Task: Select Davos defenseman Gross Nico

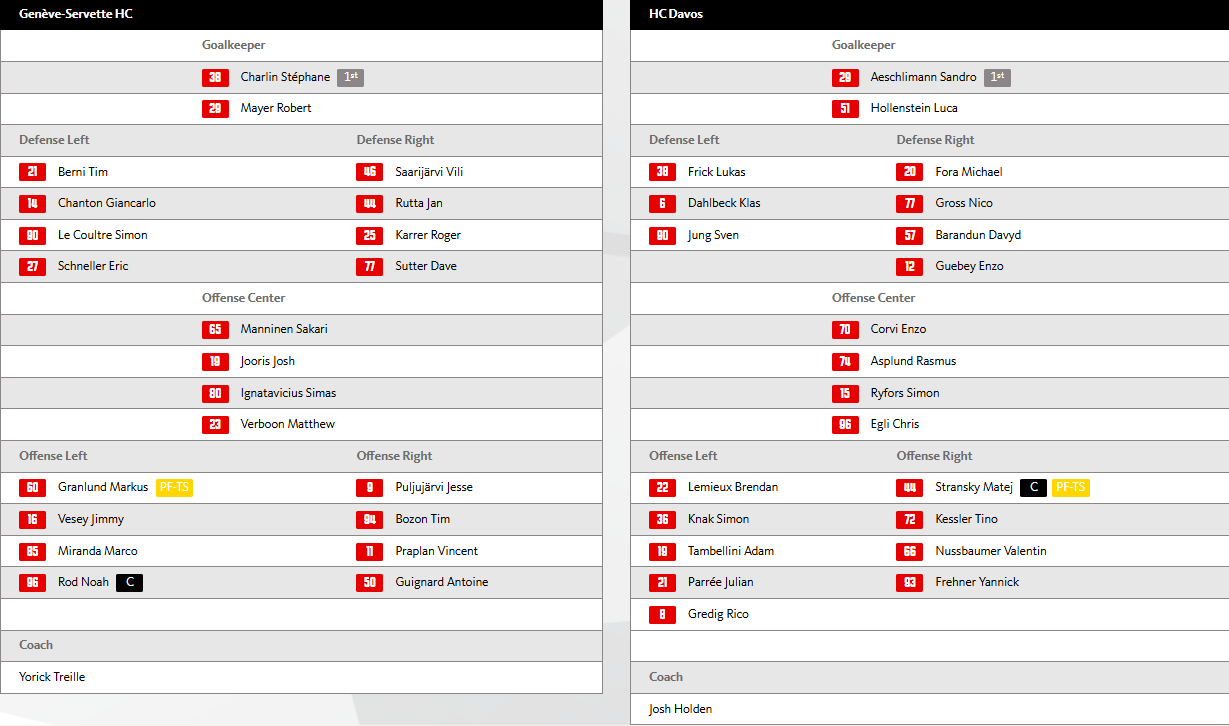Action: coord(964,203)
